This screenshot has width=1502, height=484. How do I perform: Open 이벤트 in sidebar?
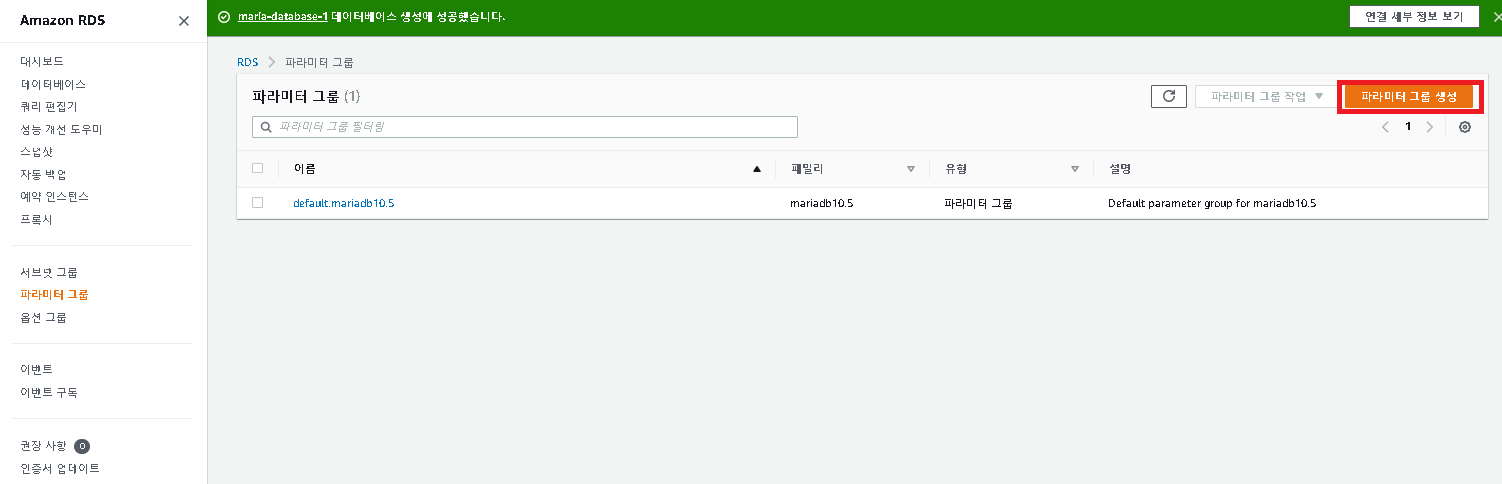coord(36,370)
